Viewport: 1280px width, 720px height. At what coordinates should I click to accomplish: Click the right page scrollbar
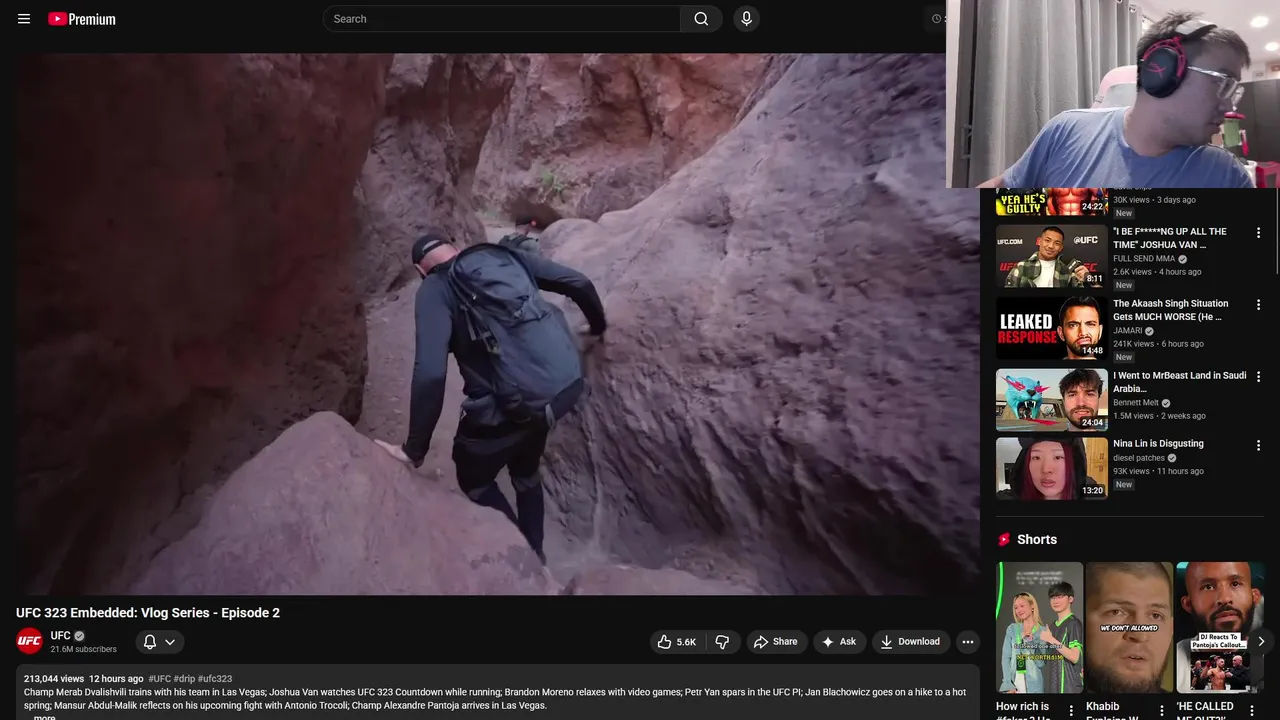click(x=1276, y=230)
